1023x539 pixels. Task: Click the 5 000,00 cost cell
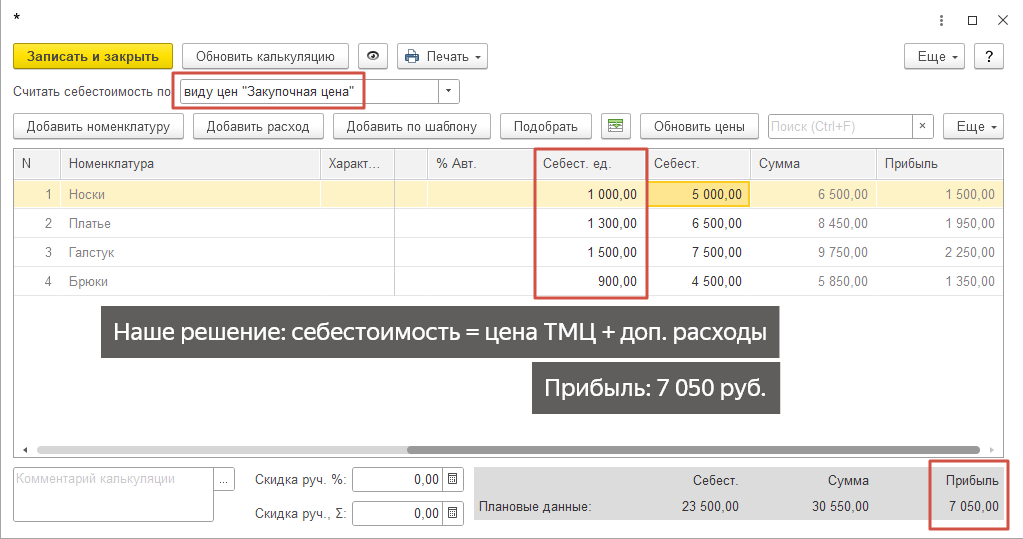pos(698,194)
